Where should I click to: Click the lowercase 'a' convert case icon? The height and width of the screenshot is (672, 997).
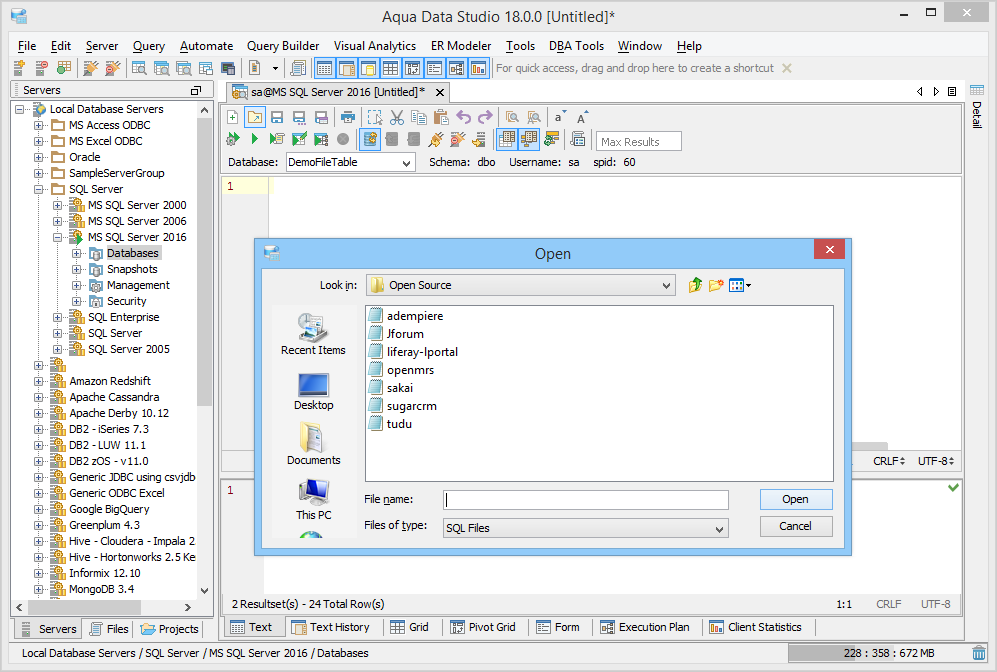(x=559, y=117)
